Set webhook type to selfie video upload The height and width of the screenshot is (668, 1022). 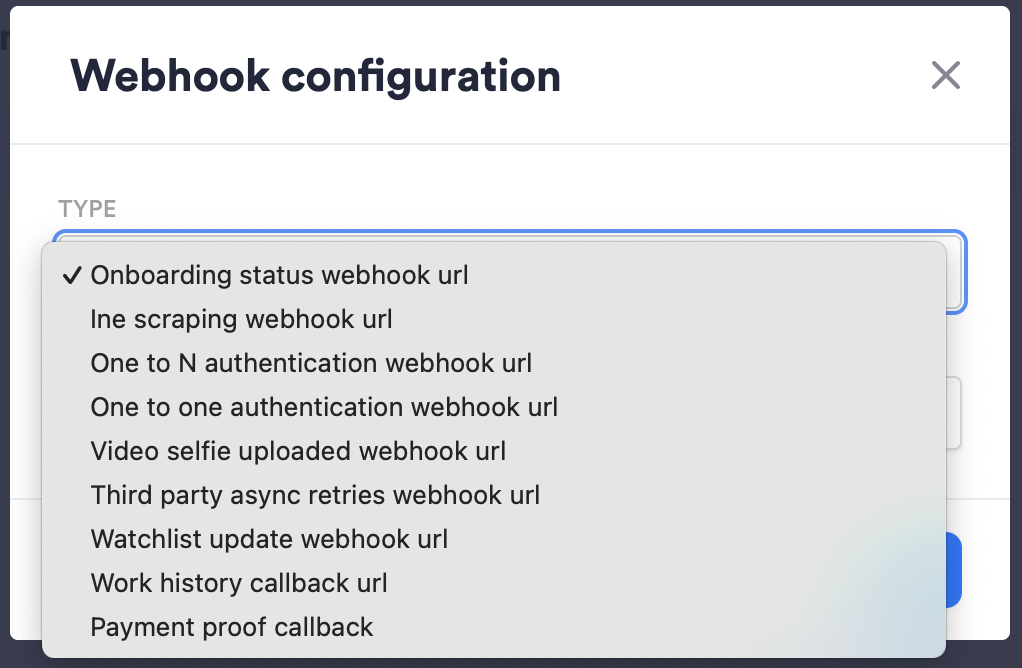298,451
